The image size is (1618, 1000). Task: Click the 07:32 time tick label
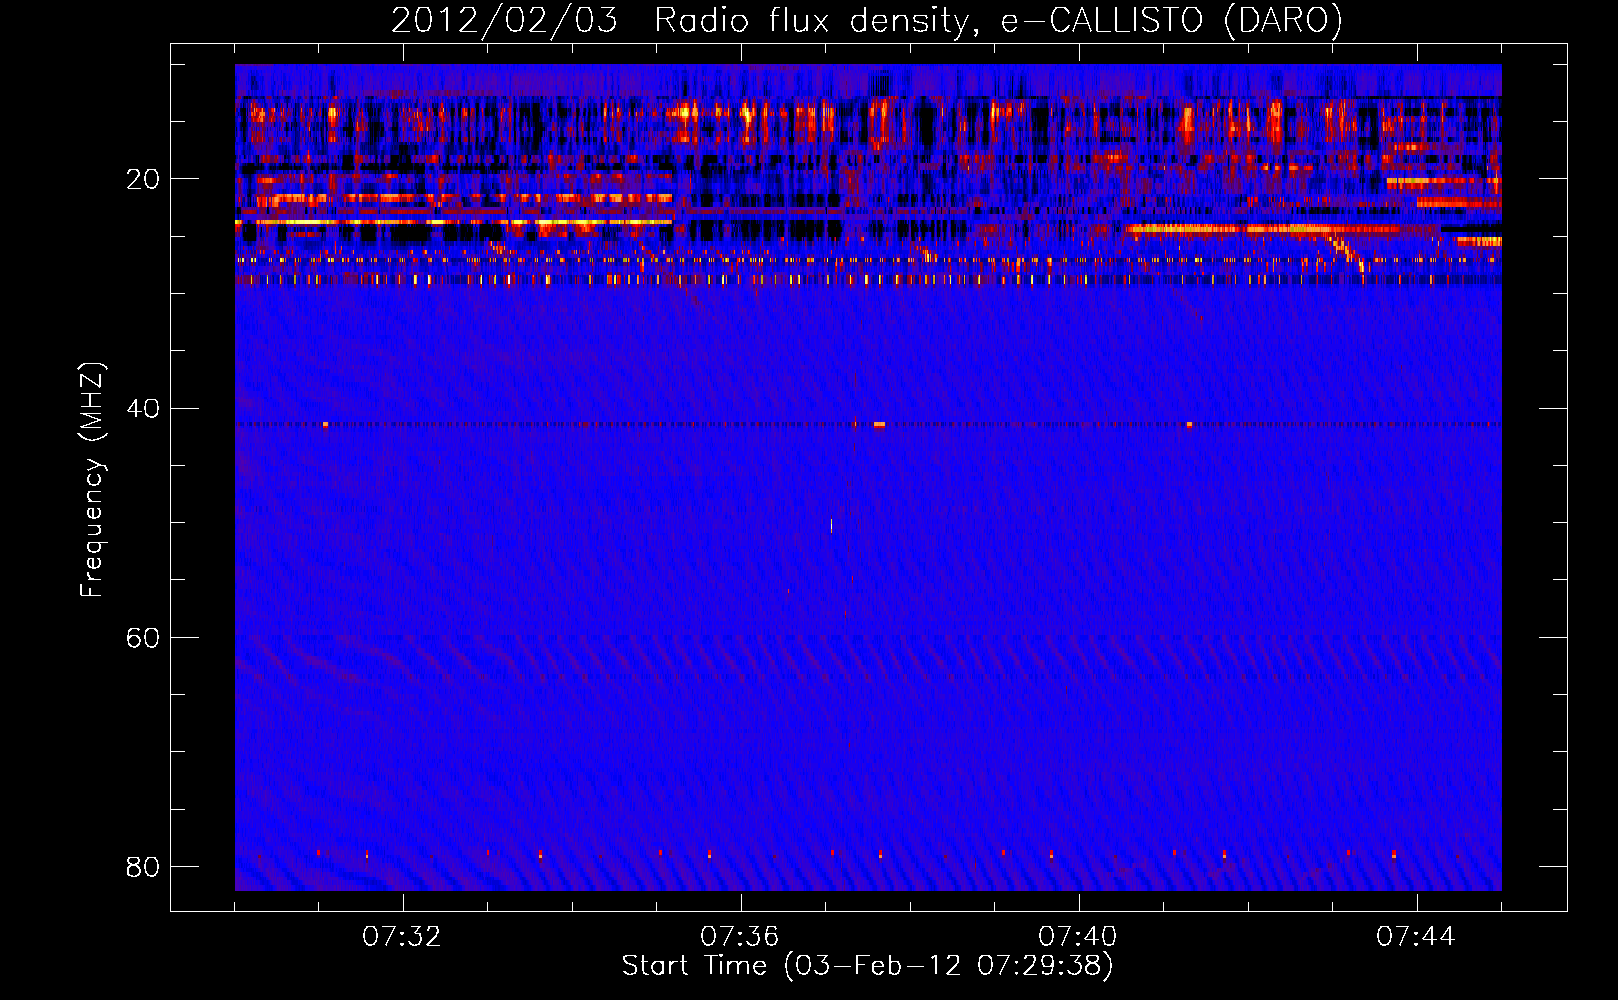pyautogui.click(x=402, y=937)
